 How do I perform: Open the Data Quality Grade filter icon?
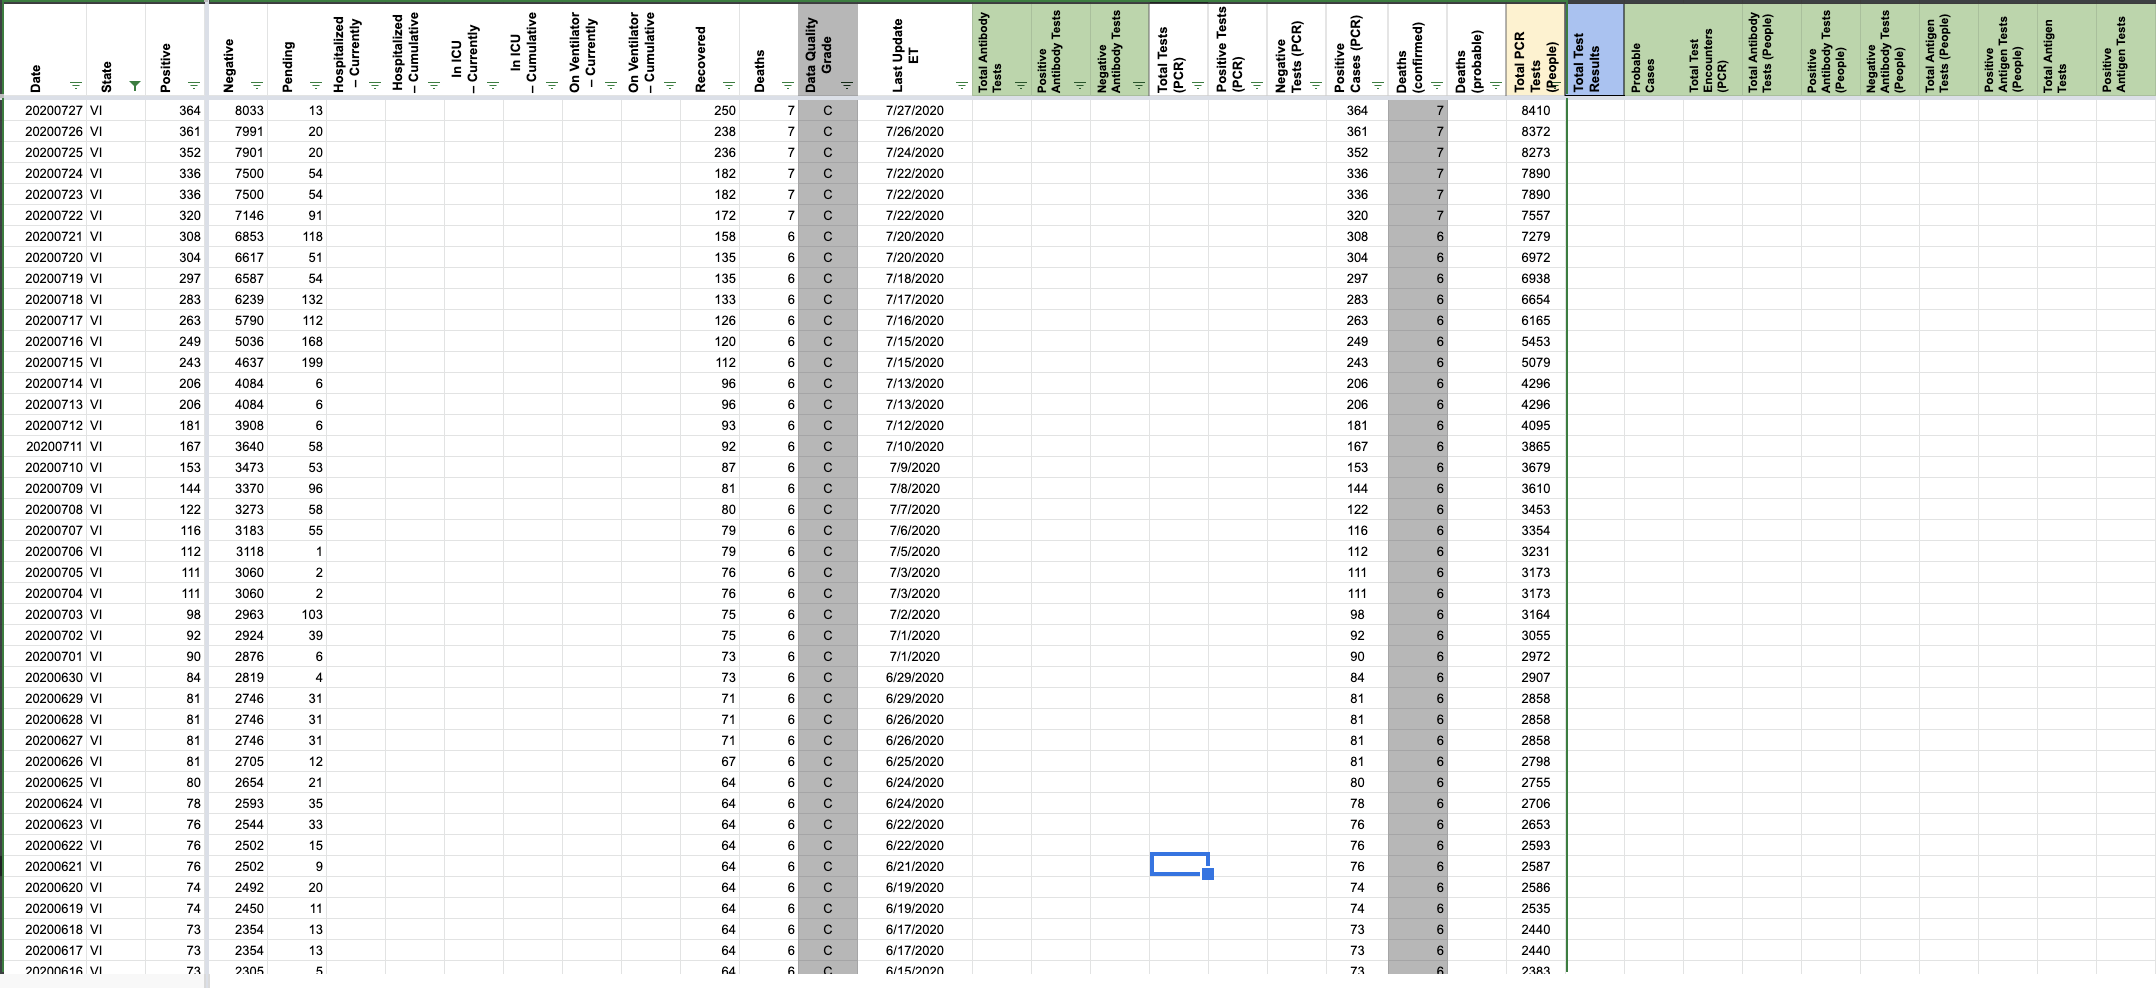coord(846,86)
